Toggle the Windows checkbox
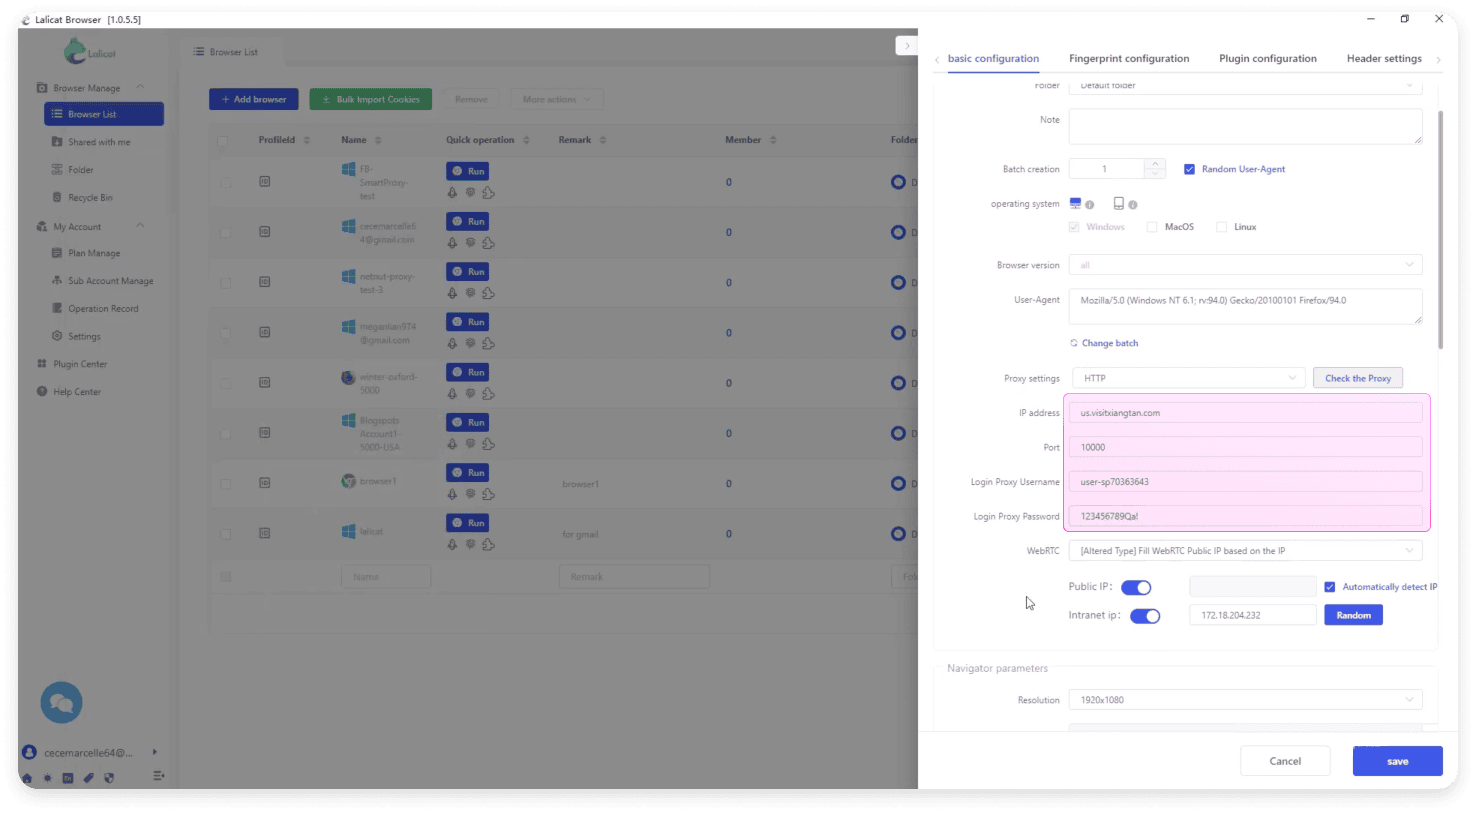Screen dimensions: 1476x813 tap(1074, 227)
